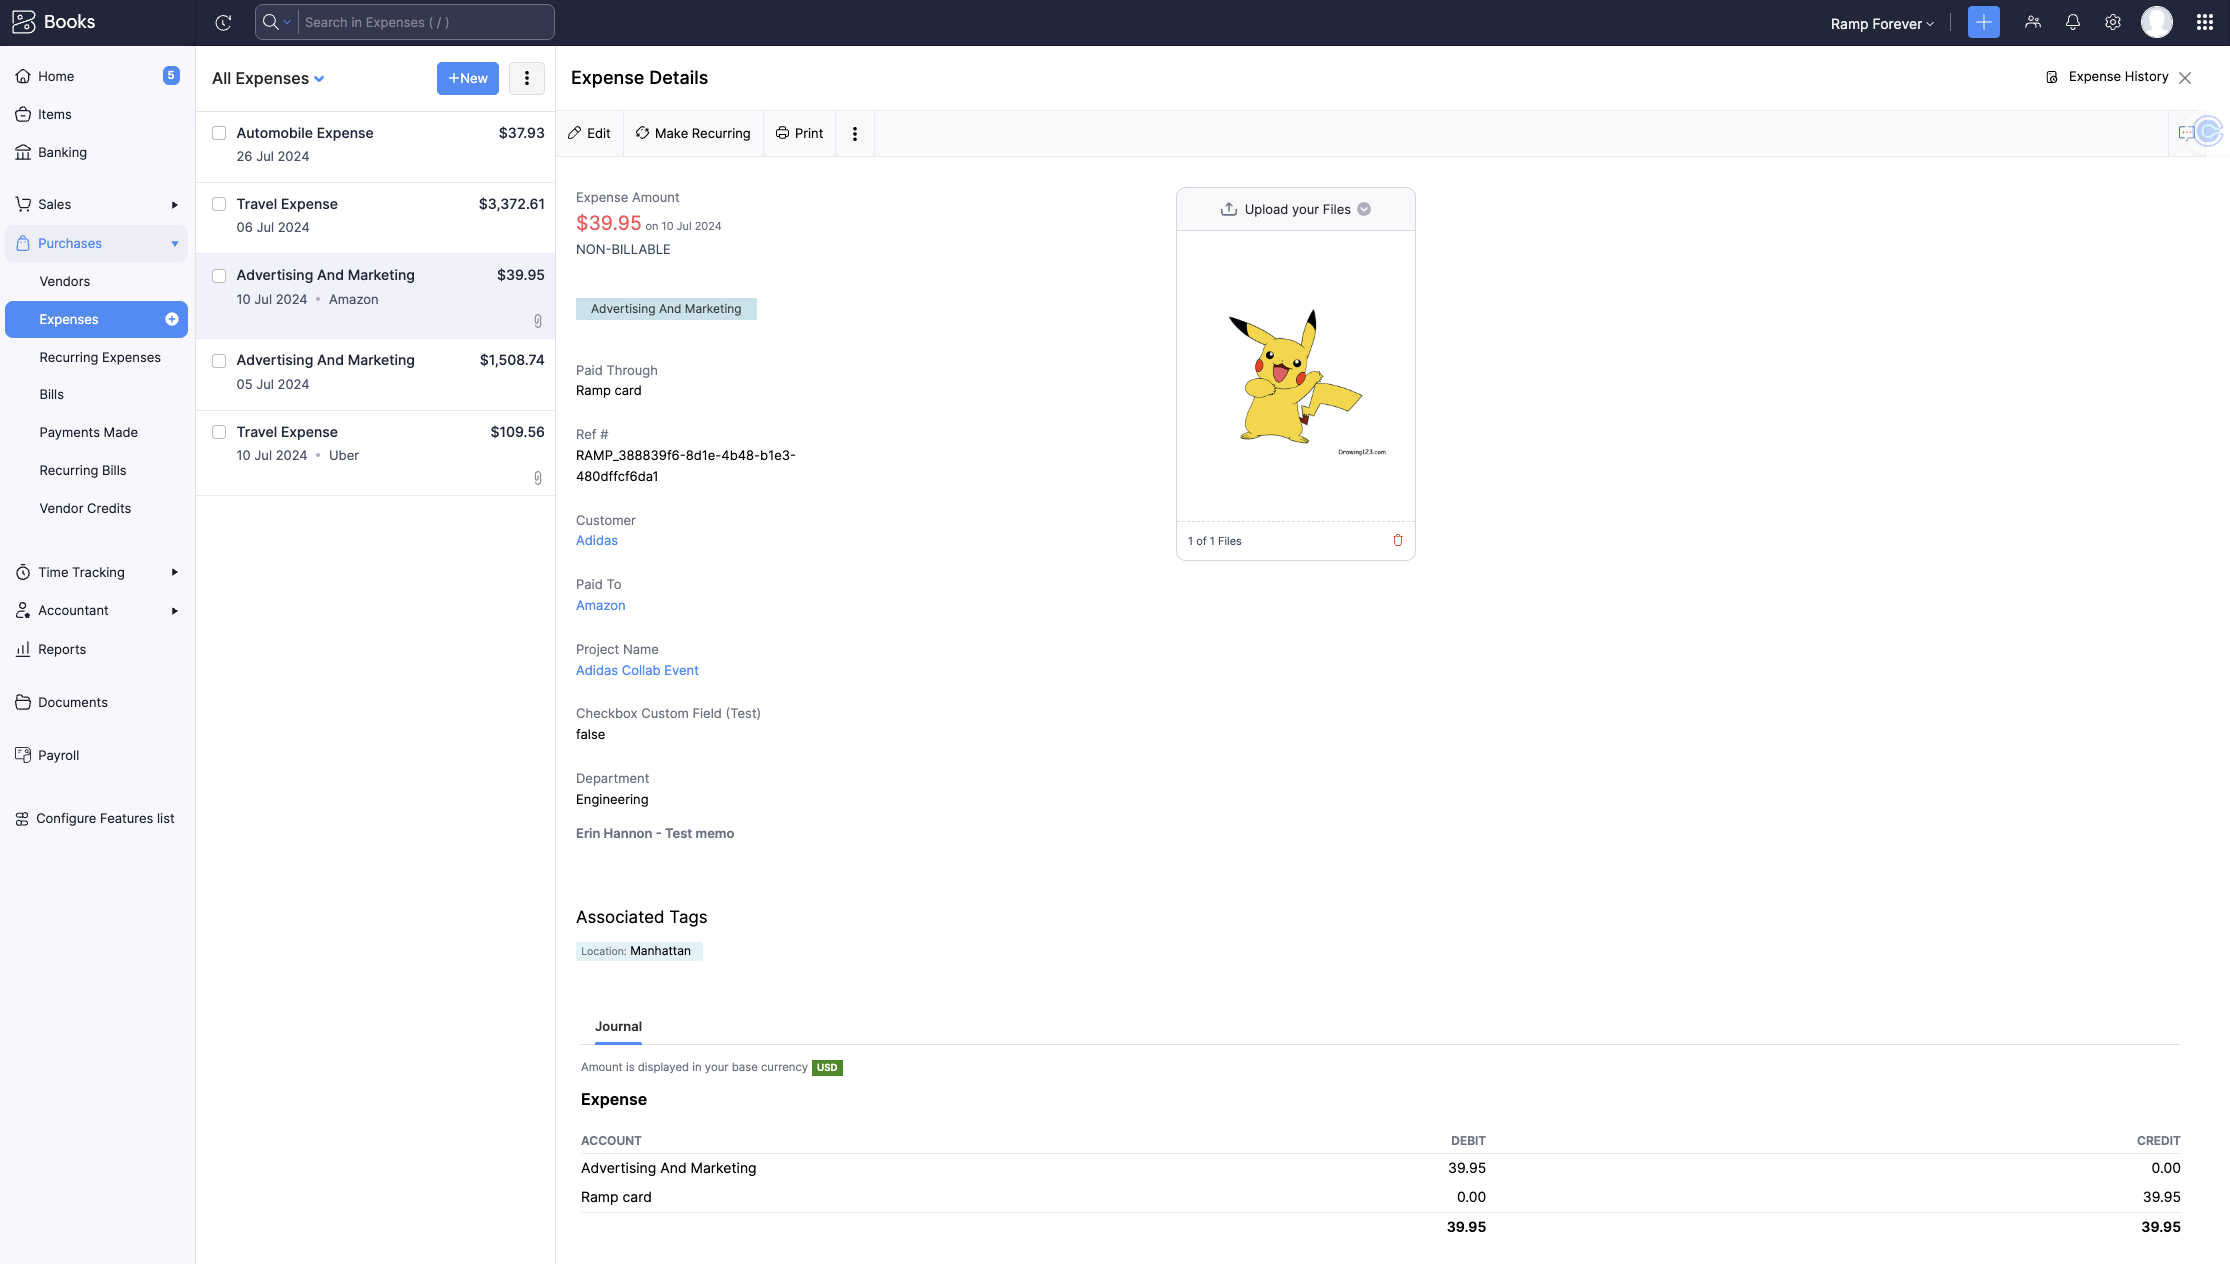Add new expense via Expenses plus icon
2230x1264 pixels.
[172, 319]
